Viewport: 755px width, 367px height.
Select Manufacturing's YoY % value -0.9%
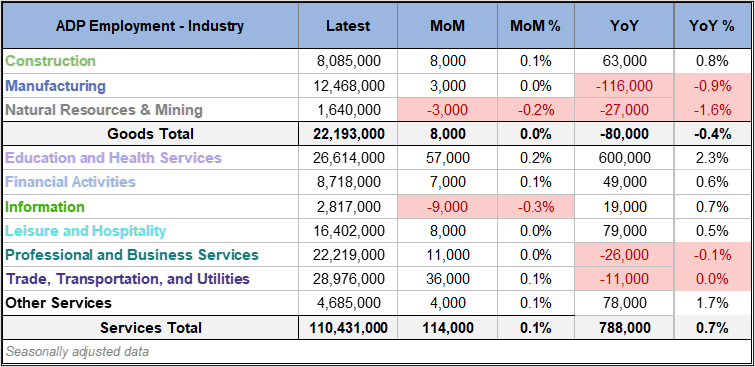pyautogui.click(x=712, y=86)
